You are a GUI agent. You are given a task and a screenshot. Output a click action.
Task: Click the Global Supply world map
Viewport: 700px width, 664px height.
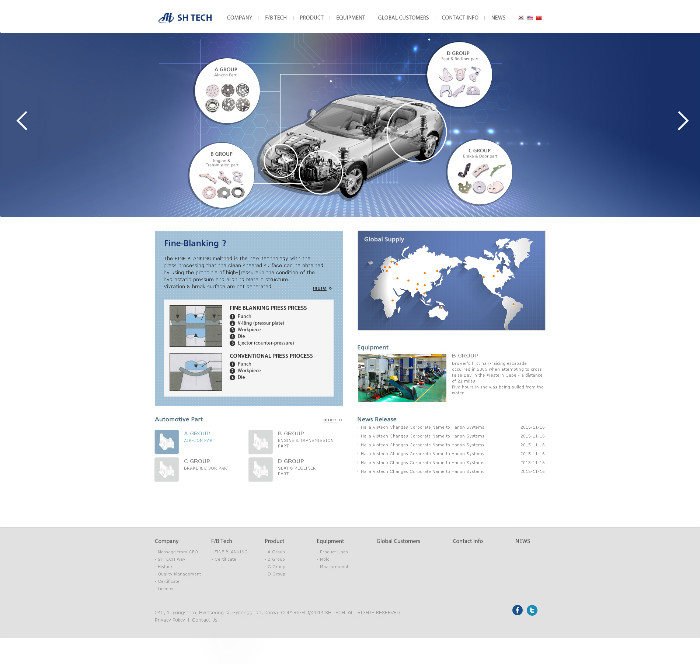[451, 281]
